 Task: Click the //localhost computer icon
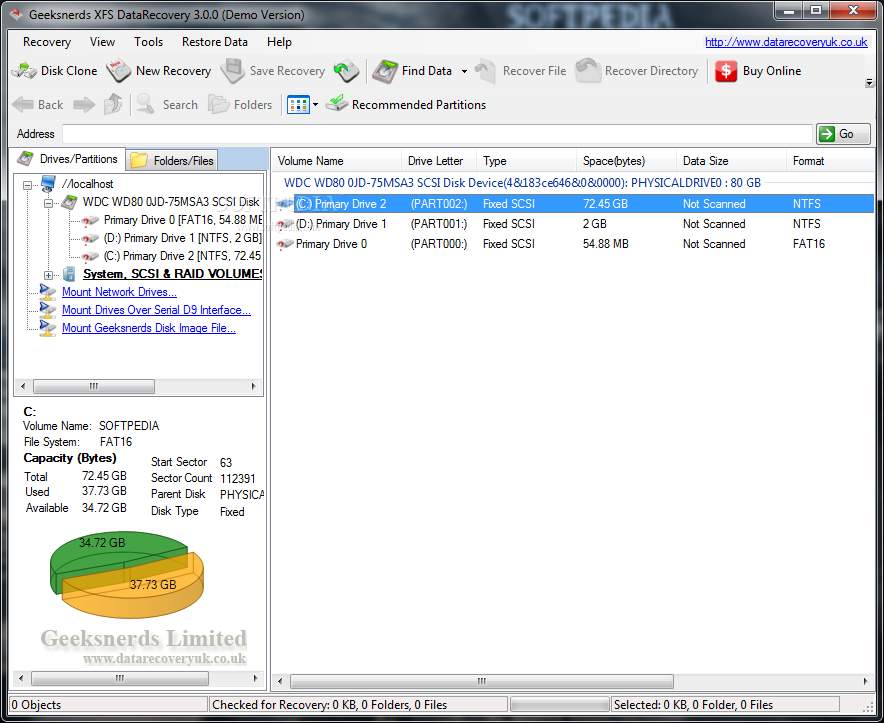[48, 183]
